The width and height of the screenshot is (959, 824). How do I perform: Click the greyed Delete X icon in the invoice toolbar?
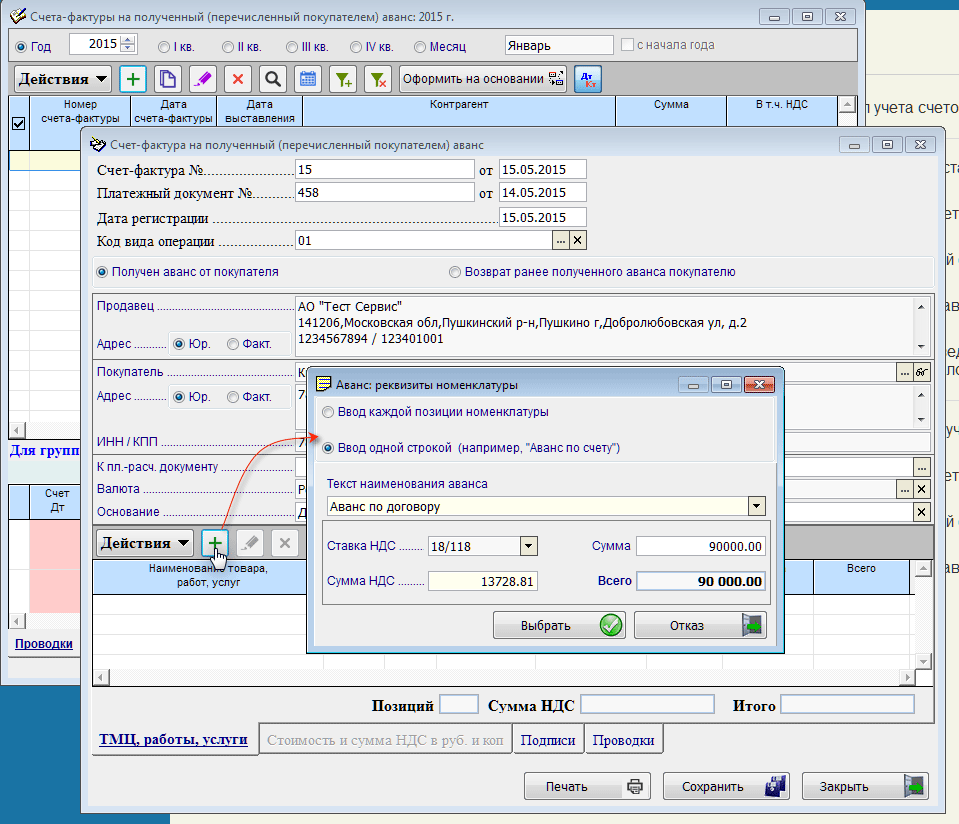pyautogui.click(x=284, y=543)
